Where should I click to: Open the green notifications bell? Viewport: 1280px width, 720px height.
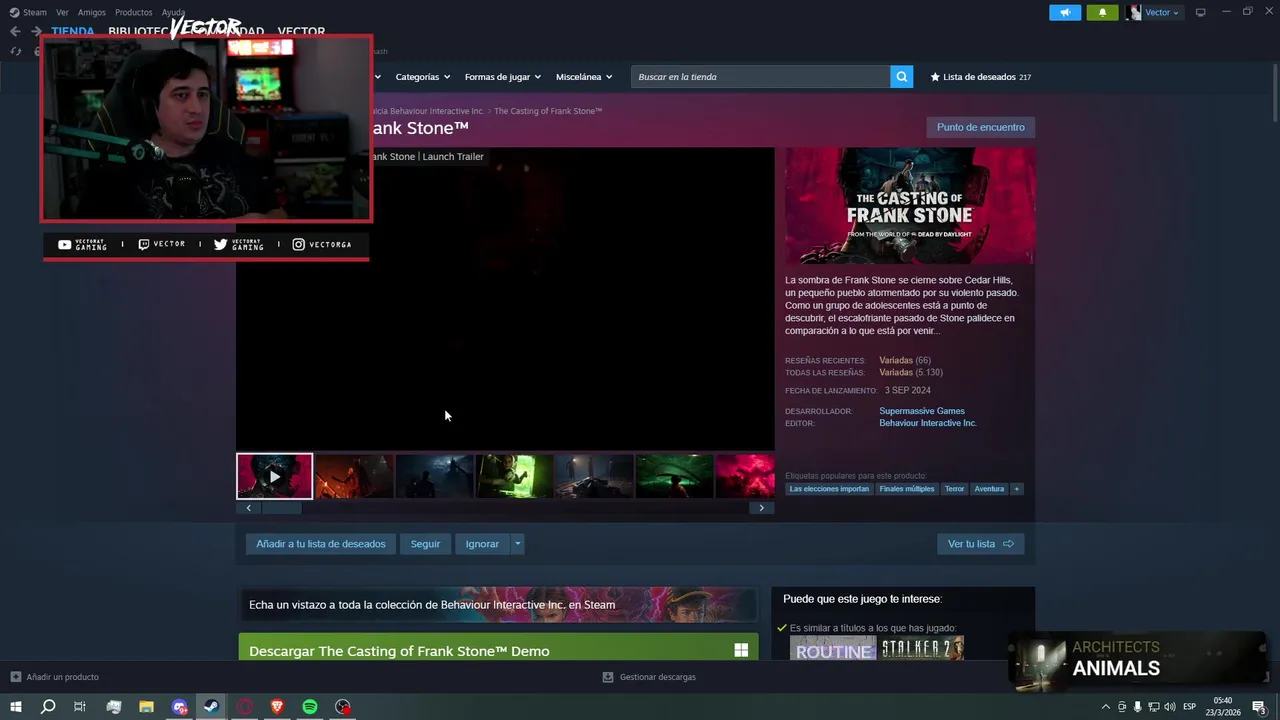(1102, 12)
